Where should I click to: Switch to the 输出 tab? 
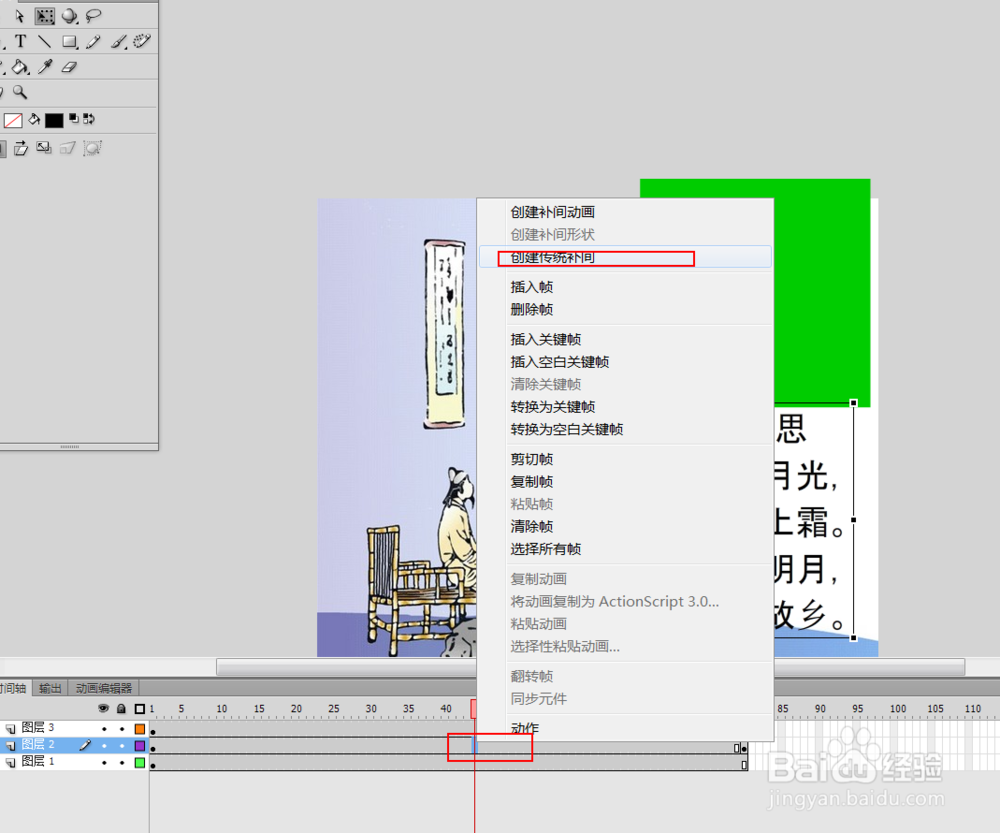point(50,688)
